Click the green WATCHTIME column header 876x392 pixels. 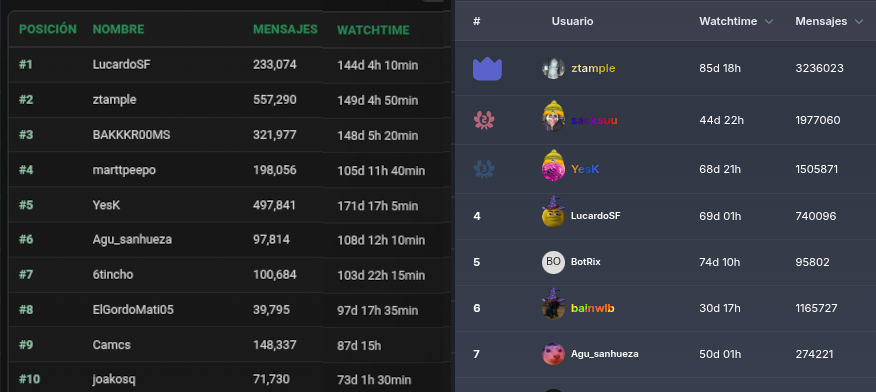point(373,30)
